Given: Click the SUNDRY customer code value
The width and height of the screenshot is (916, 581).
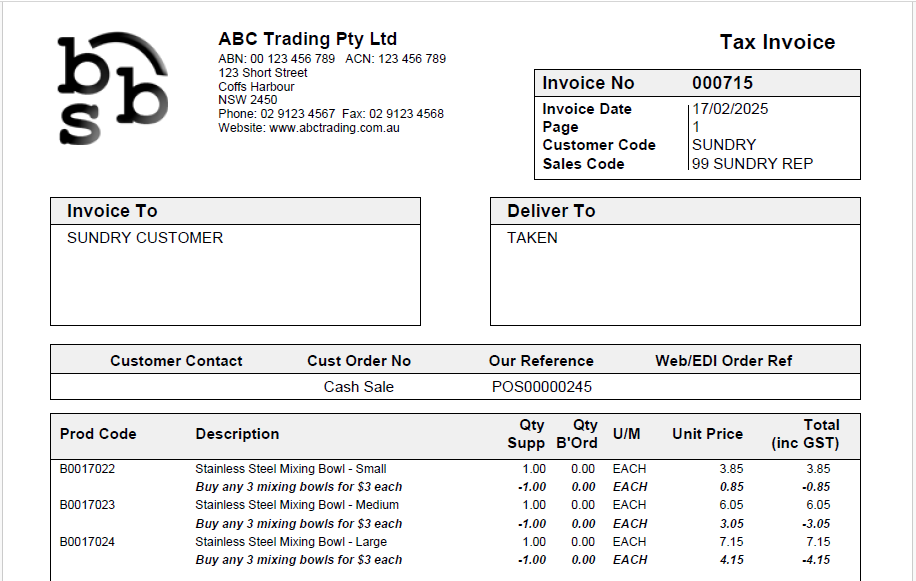Looking at the screenshot, I should tap(724, 145).
